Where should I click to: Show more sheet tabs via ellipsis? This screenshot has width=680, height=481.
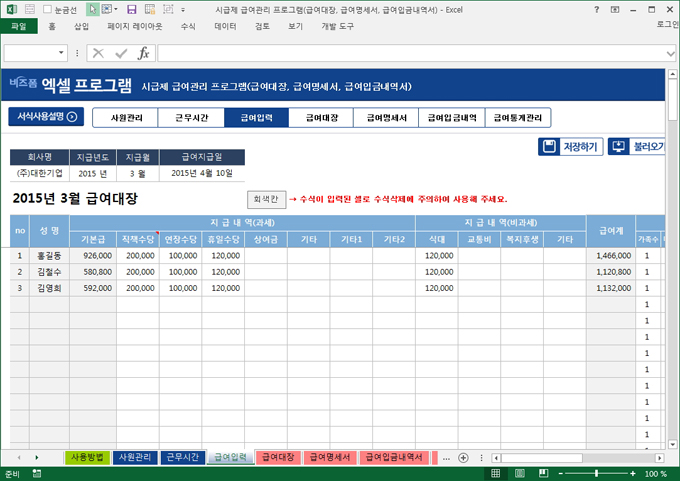click(x=446, y=458)
